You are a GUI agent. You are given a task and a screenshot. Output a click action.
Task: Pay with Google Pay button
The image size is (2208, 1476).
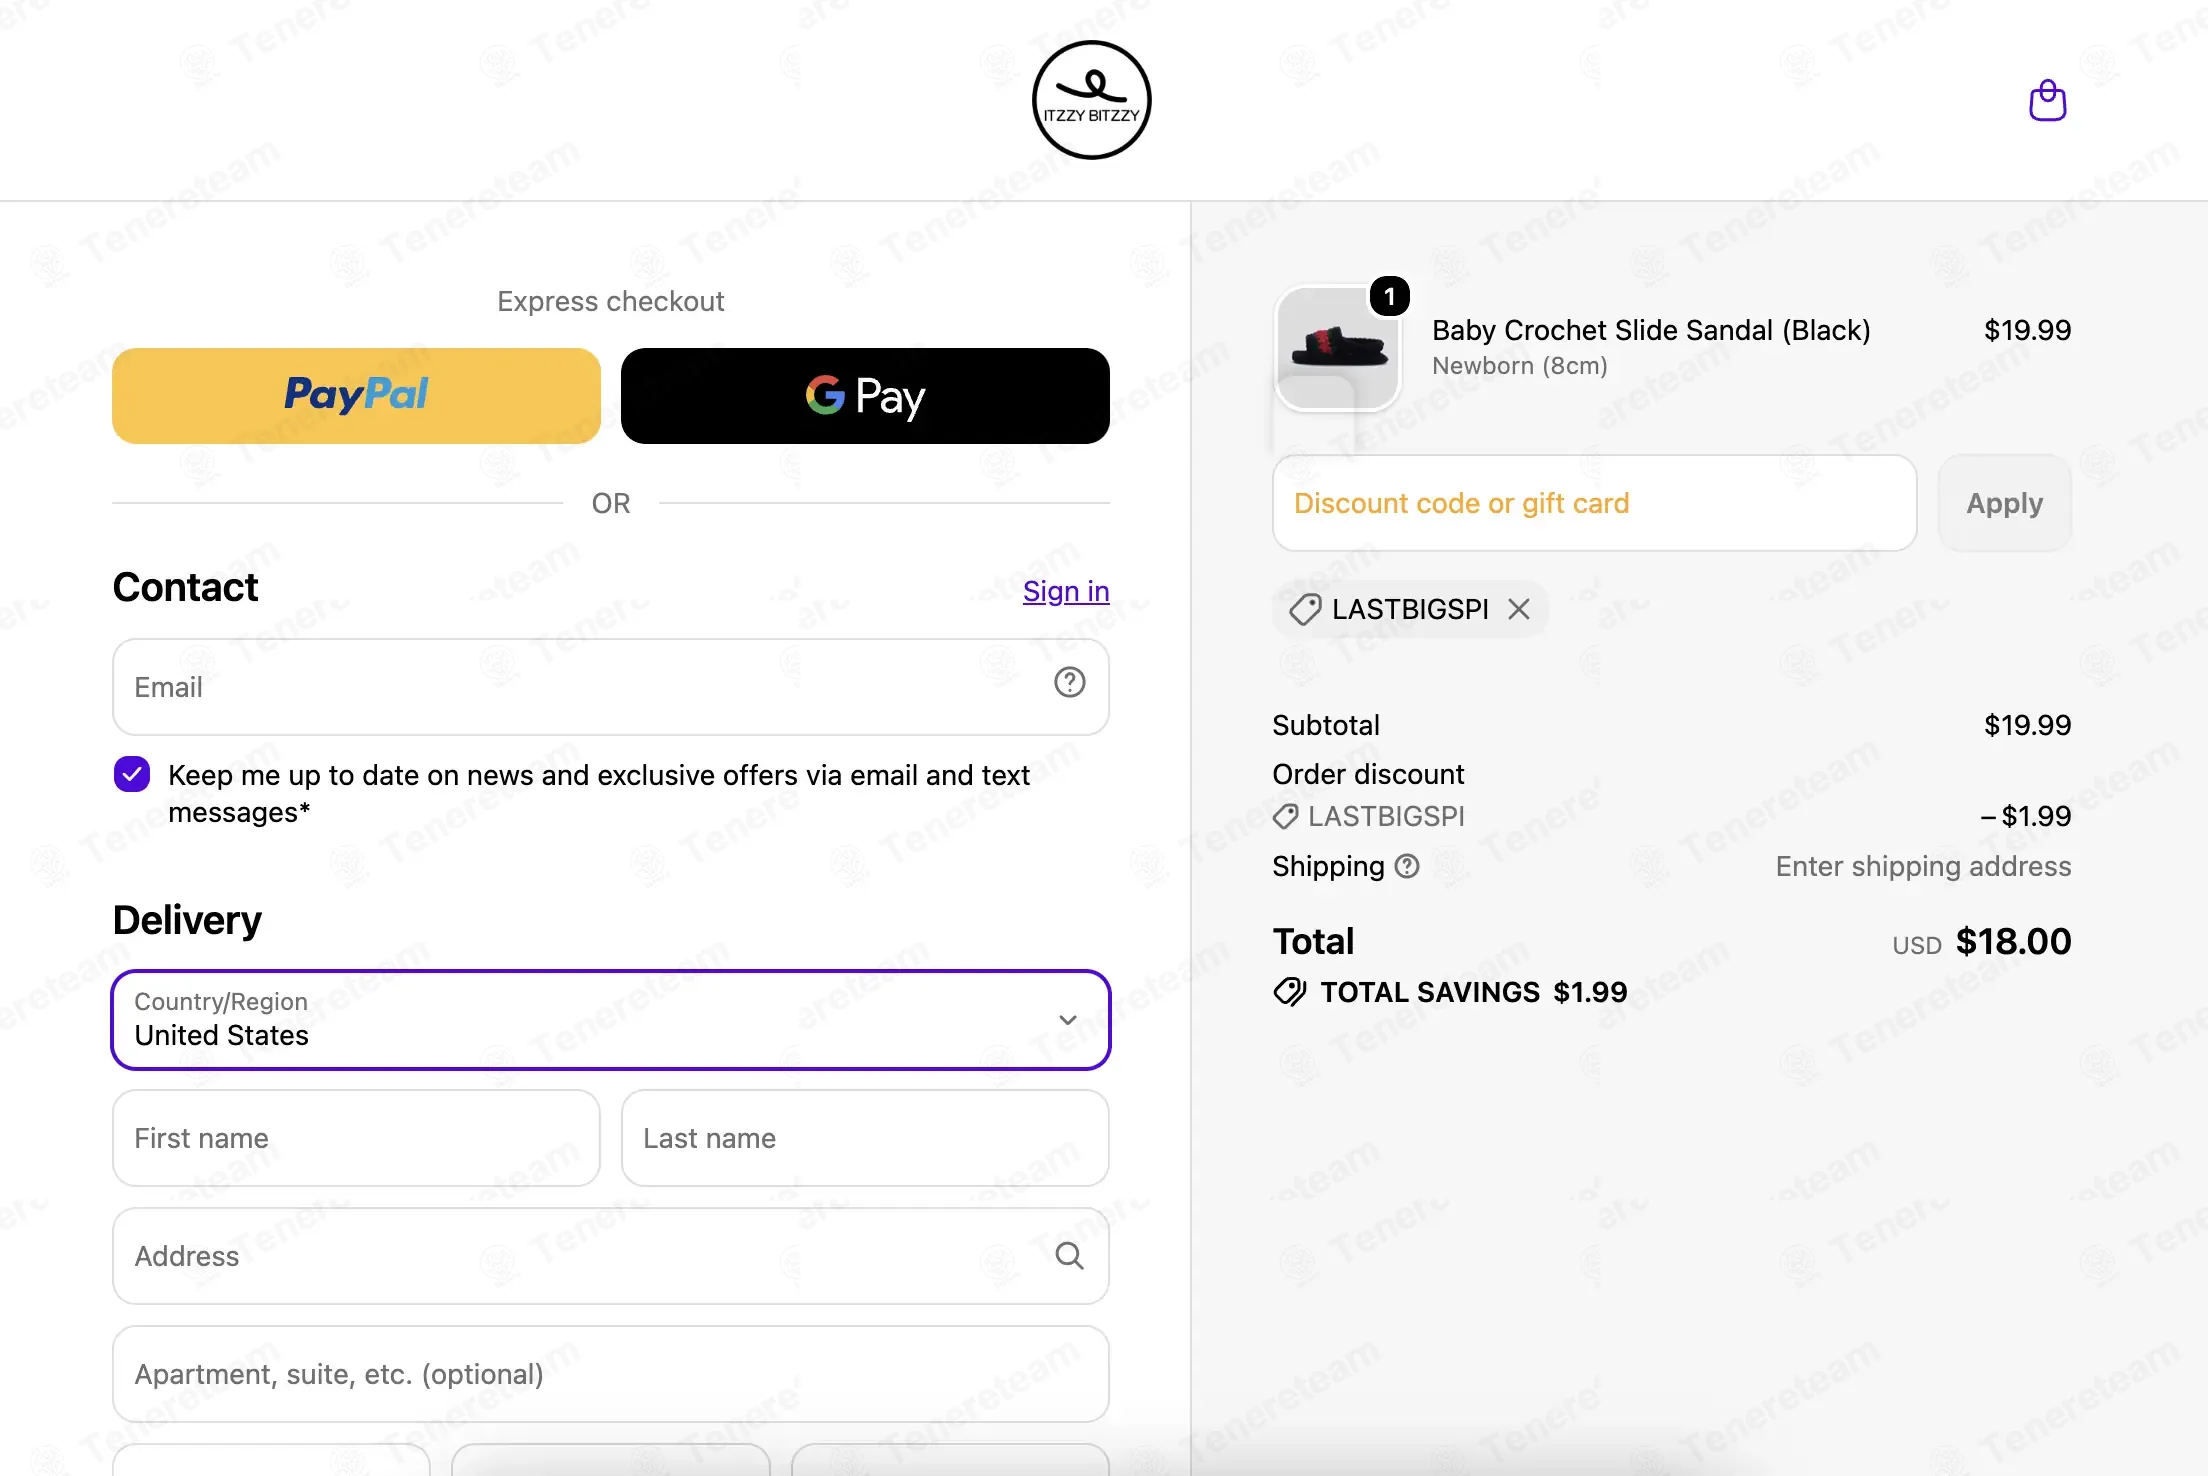[x=865, y=396]
